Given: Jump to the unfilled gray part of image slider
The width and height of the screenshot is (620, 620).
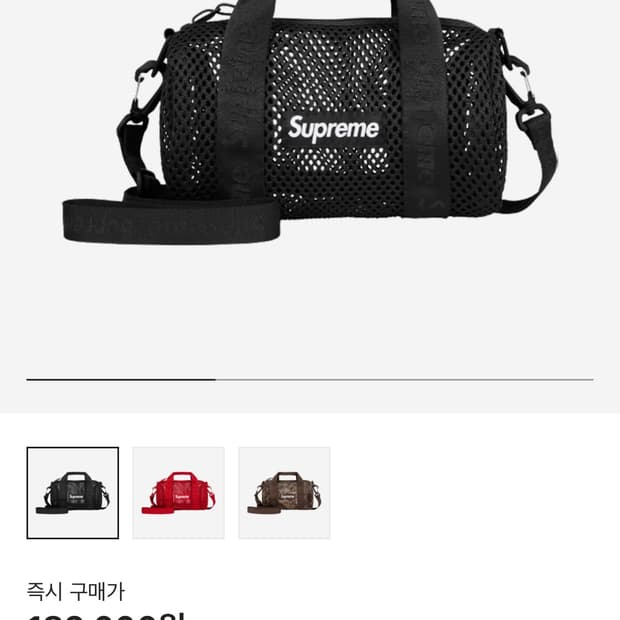Looking at the screenshot, I should pos(405,380).
